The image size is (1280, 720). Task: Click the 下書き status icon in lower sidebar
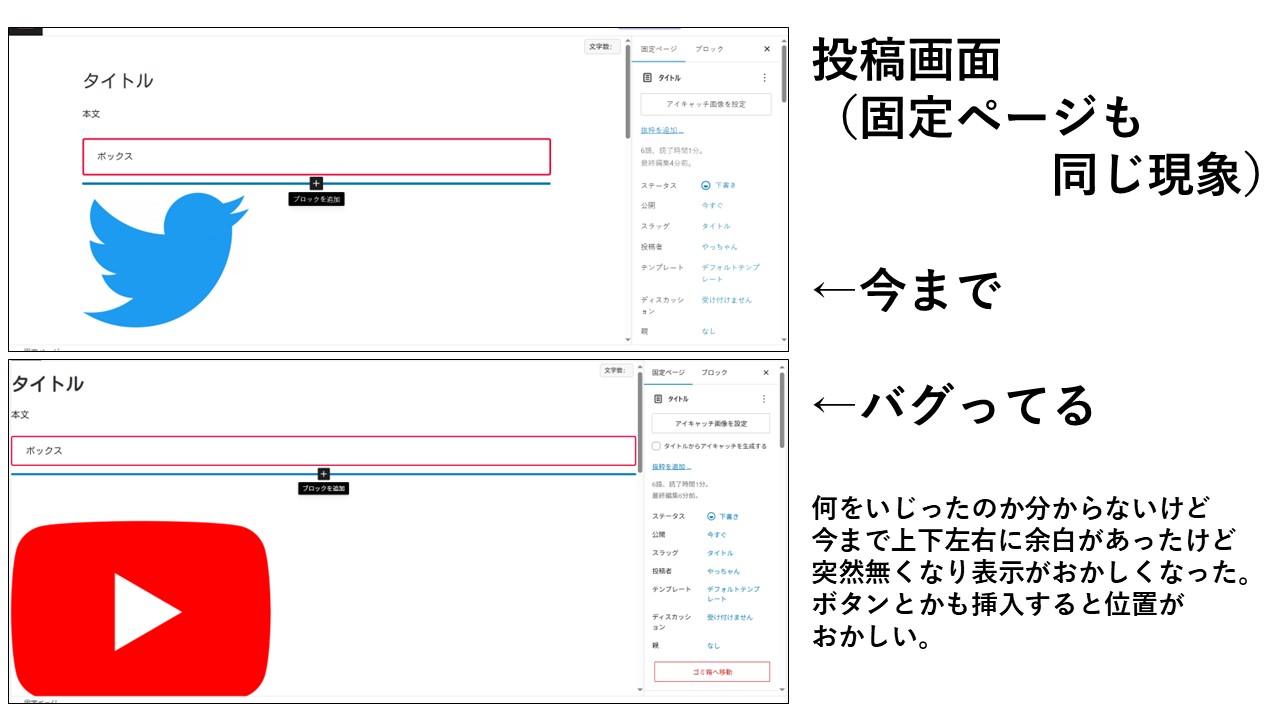711,516
